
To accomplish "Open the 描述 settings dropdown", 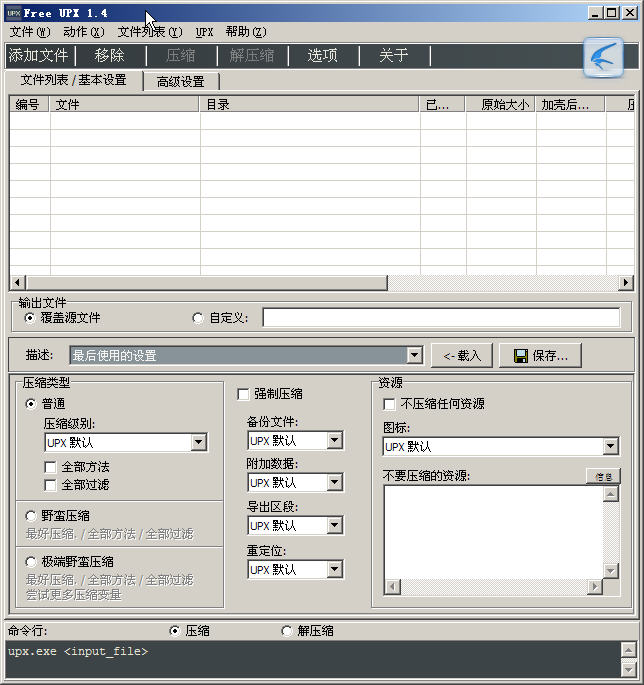I will (414, 355).
